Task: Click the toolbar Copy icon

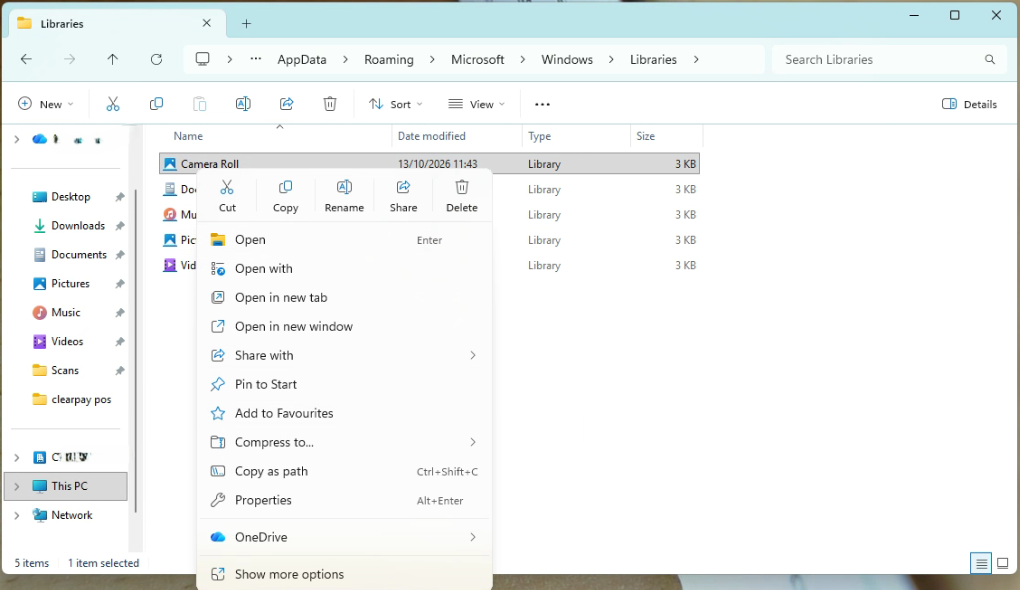Action: pos(156,104)
